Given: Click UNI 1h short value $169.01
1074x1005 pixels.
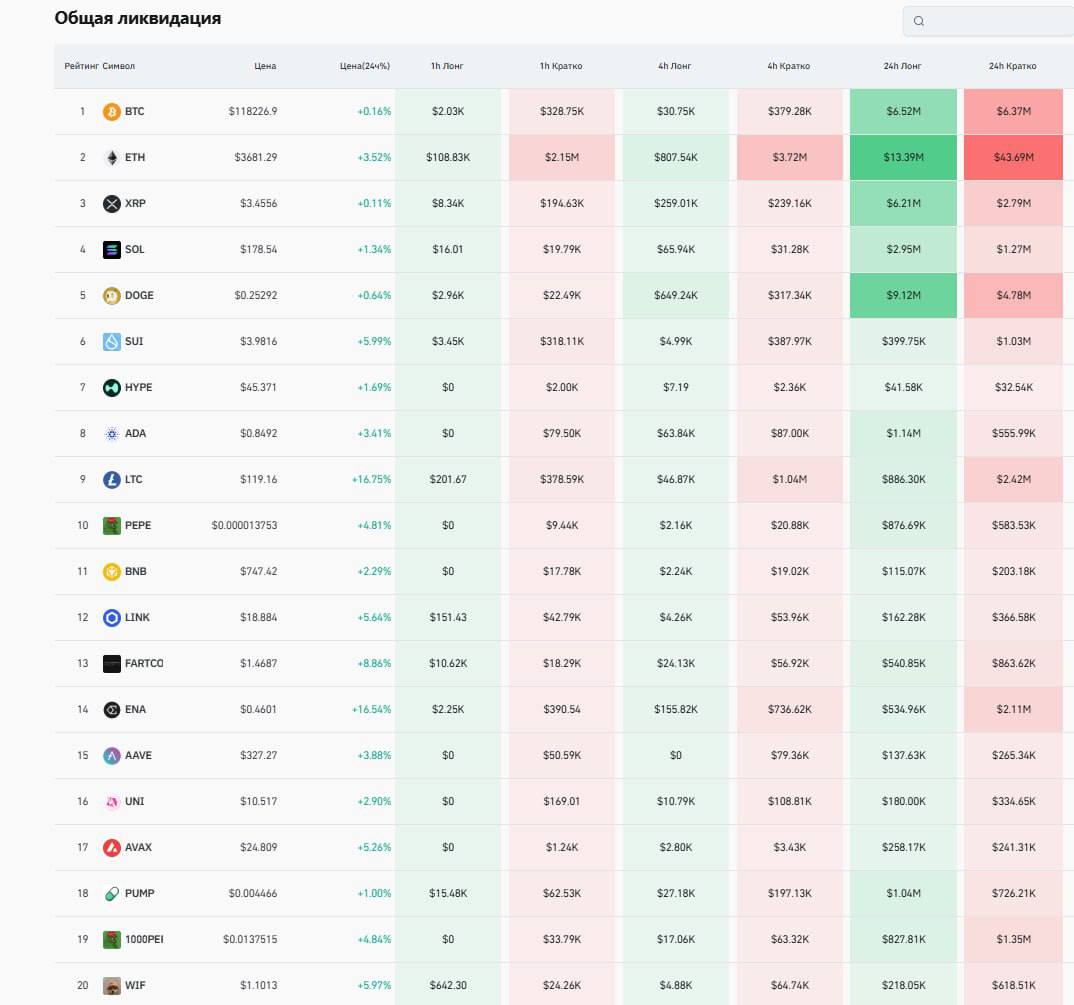Looking at the screenshot, I should (562, 801).
